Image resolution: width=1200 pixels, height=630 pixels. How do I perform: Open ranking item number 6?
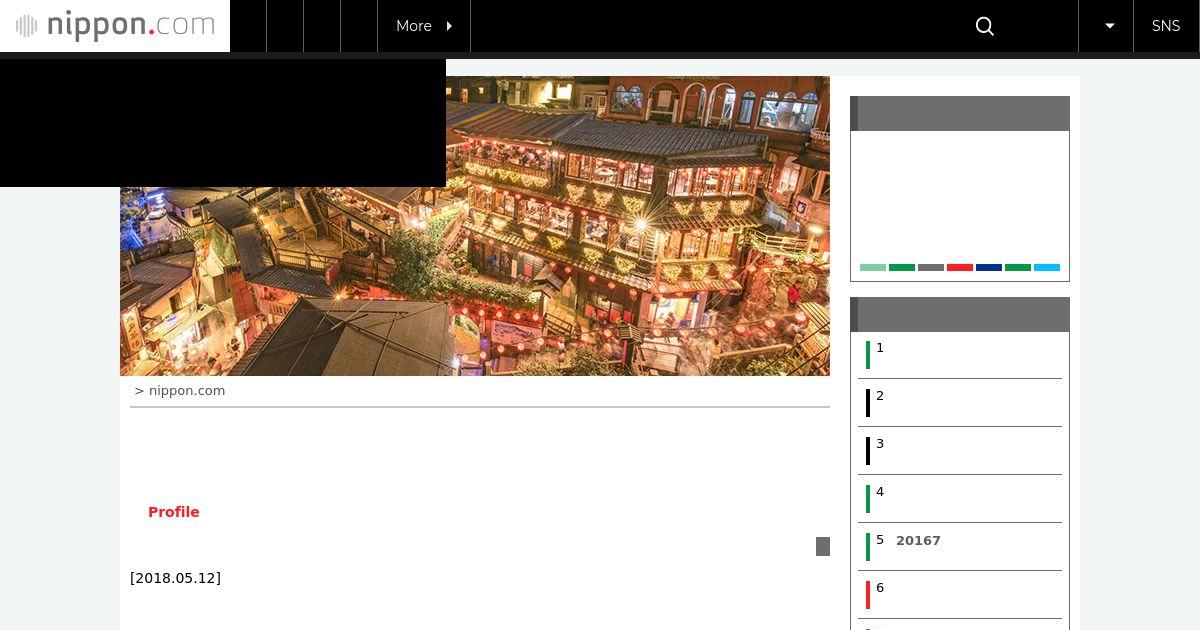960,595
